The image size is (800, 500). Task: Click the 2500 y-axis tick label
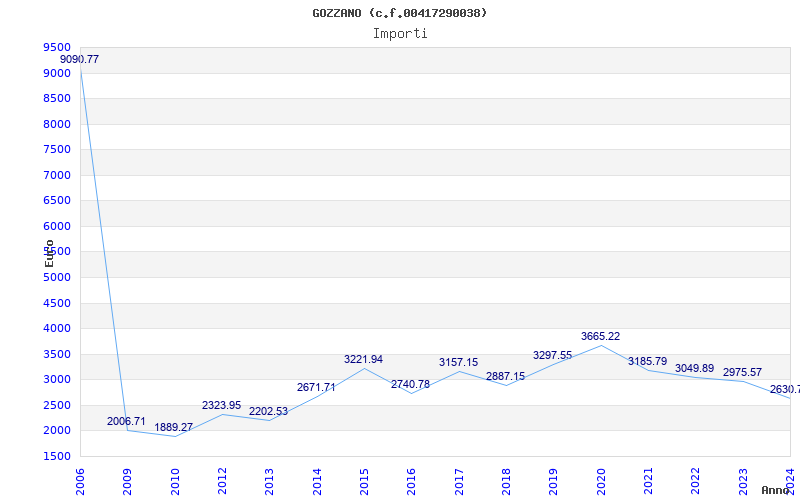[57, 406]
